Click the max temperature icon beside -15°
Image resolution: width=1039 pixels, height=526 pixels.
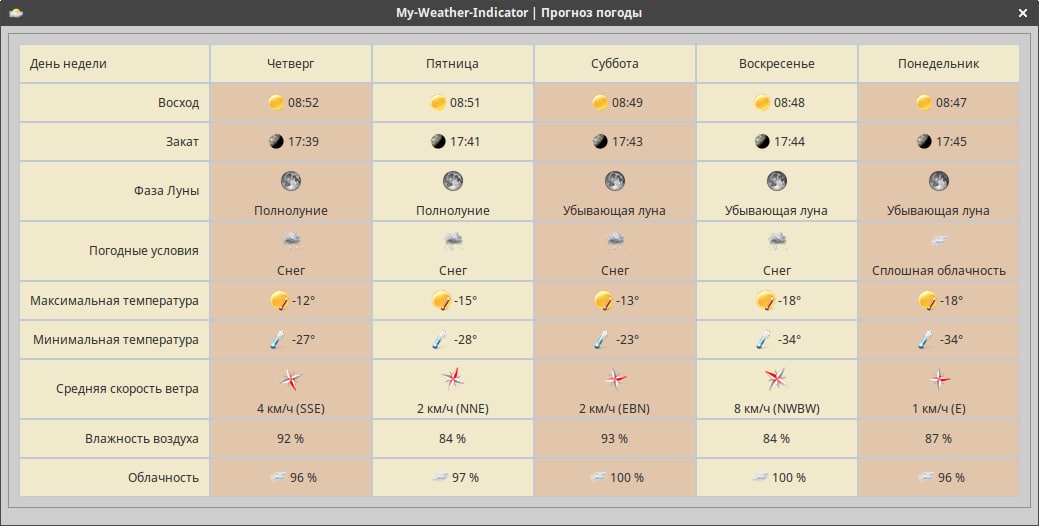click(441, 300)
